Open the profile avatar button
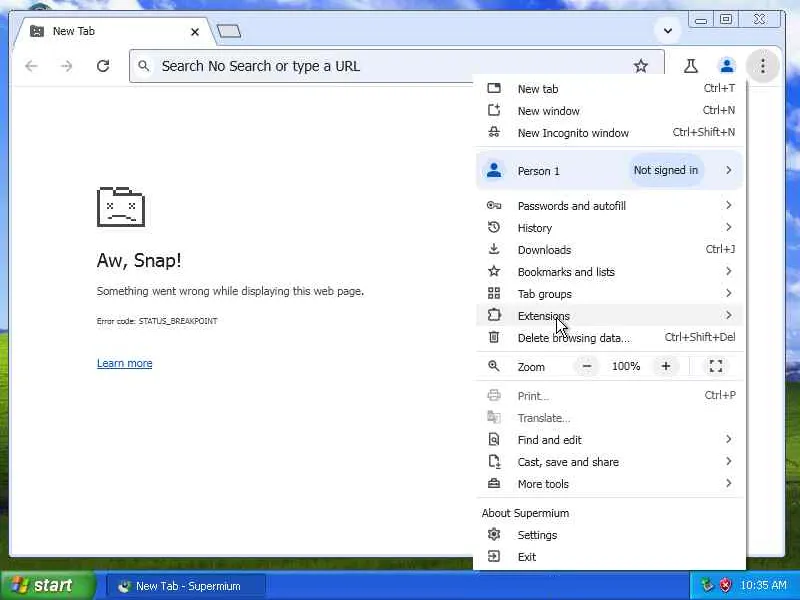The width and height of the screenshot is (800, 600). click(727, 66)
